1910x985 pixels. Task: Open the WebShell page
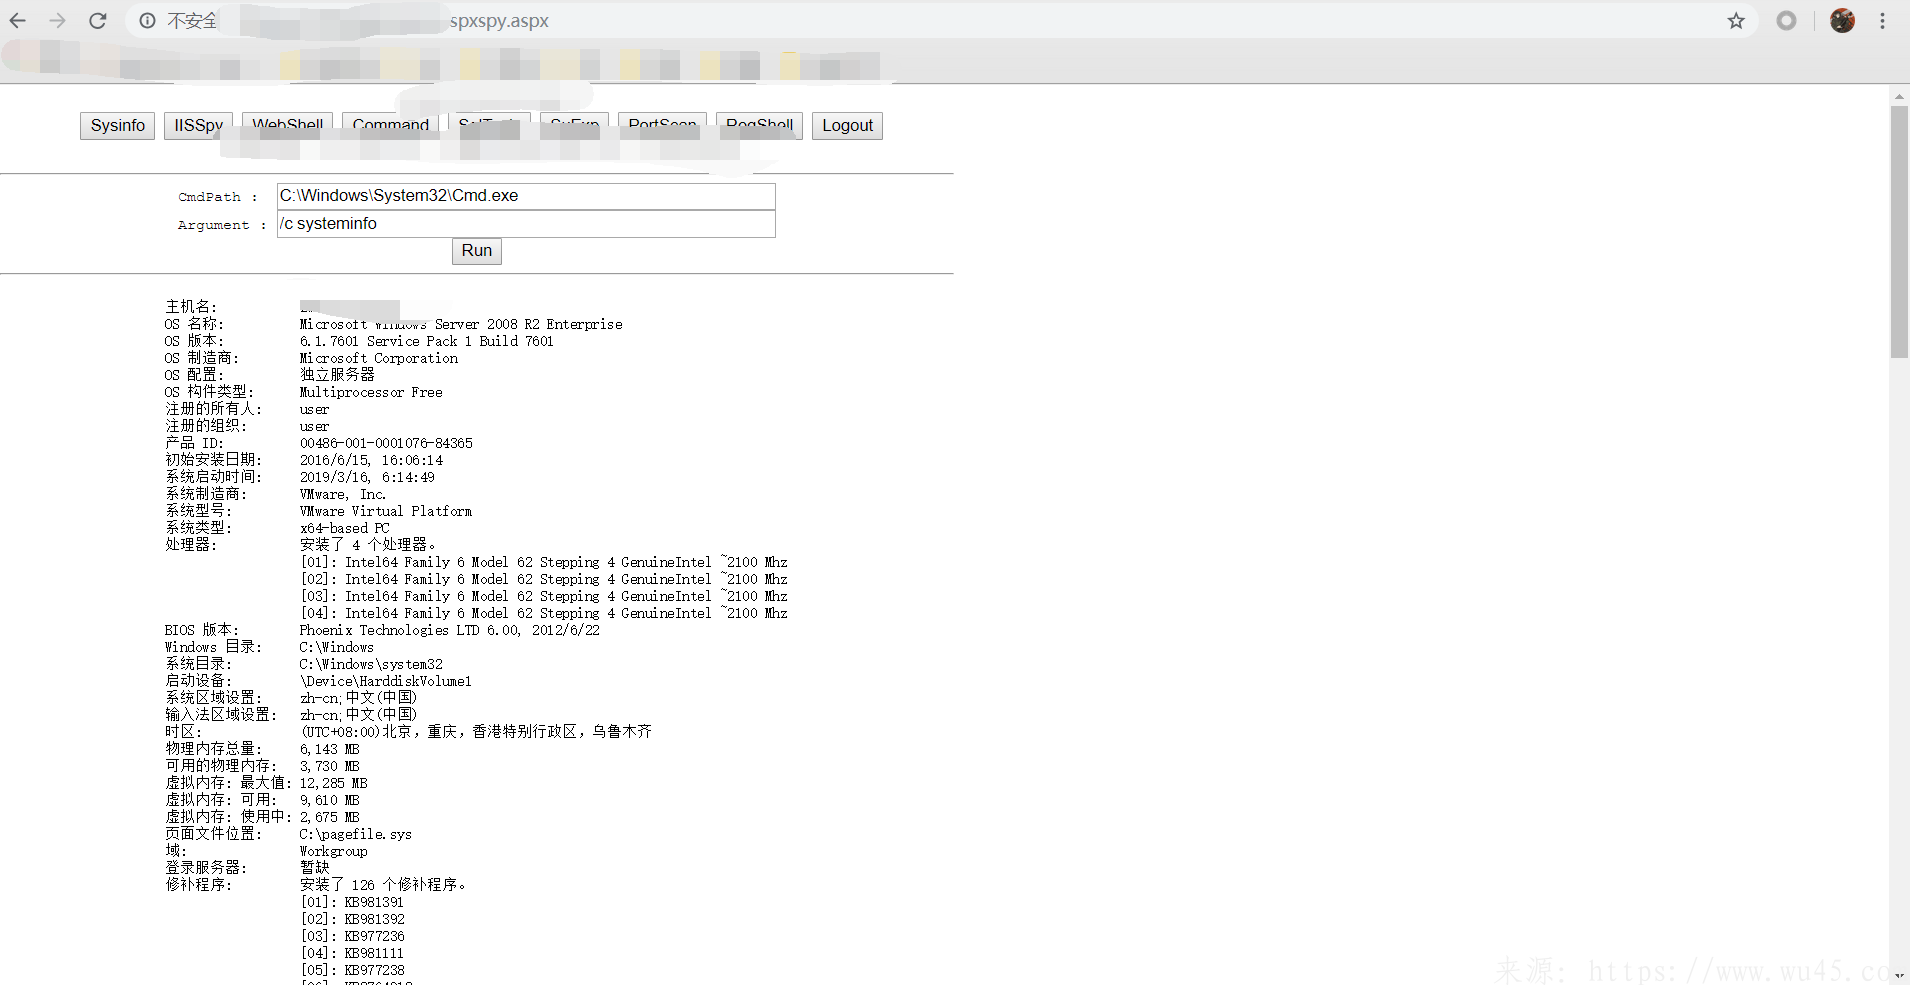288,125
